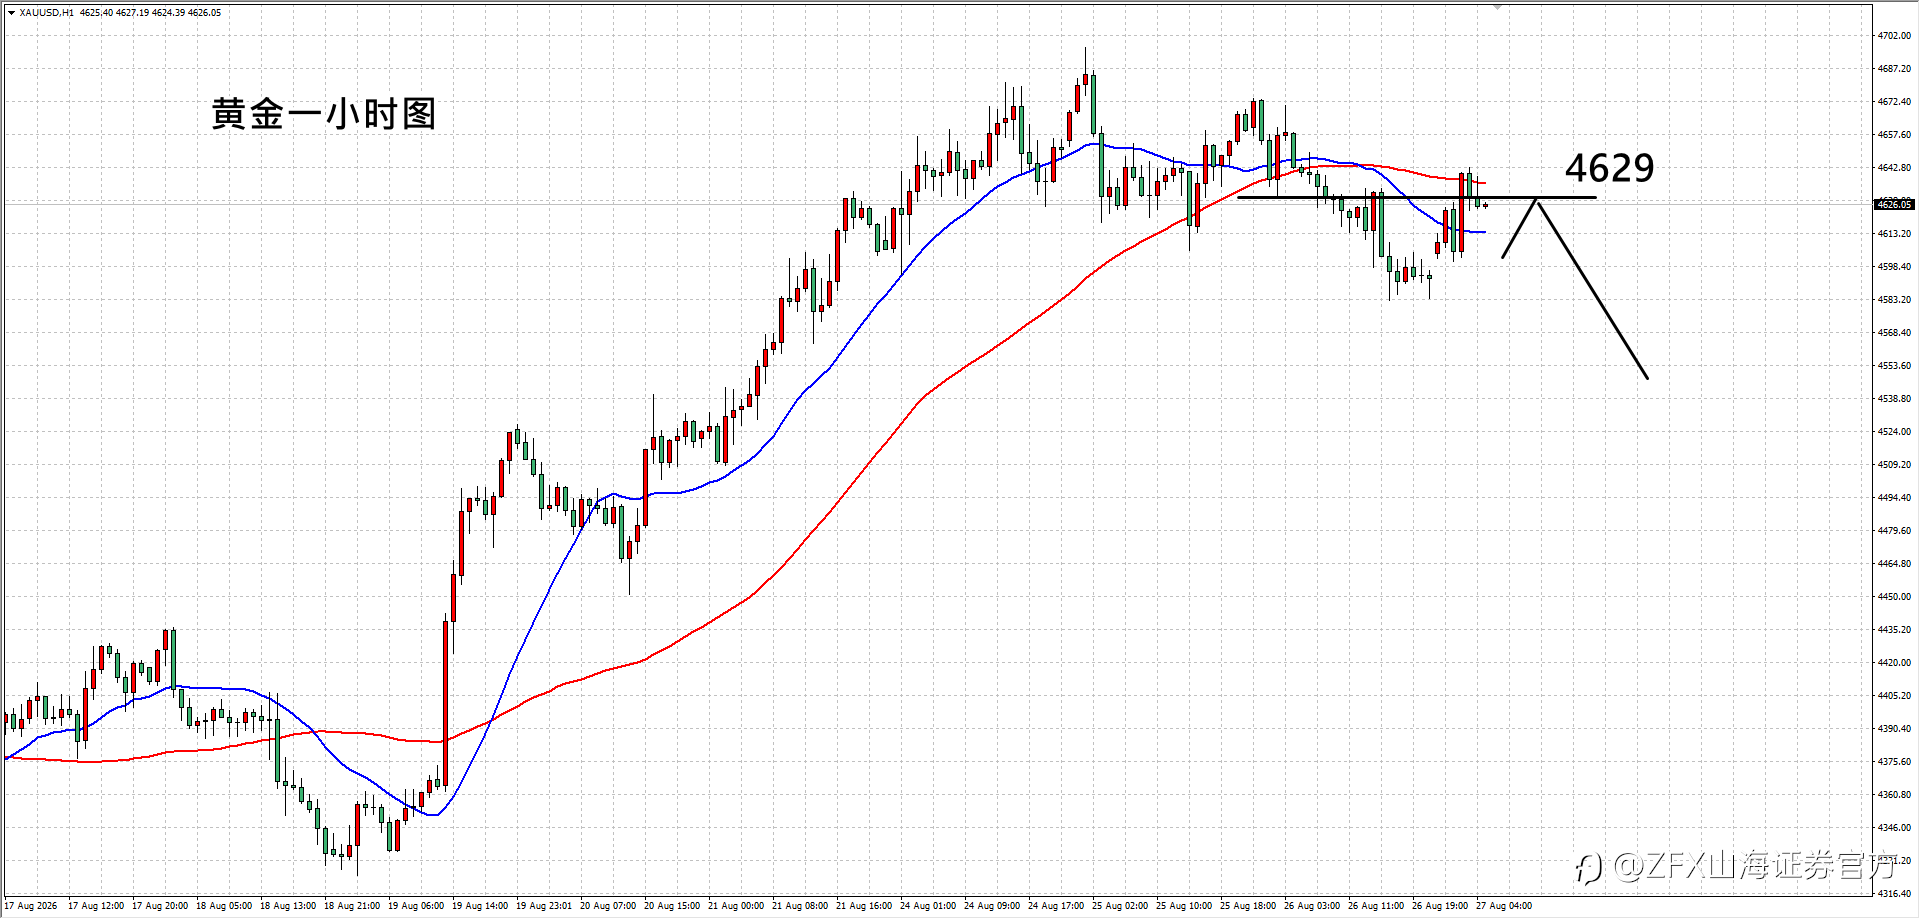Click the 4435.20 price scale label
Screen dimensions: 1920x919
pyautogui.click(x=1894, y=630)
